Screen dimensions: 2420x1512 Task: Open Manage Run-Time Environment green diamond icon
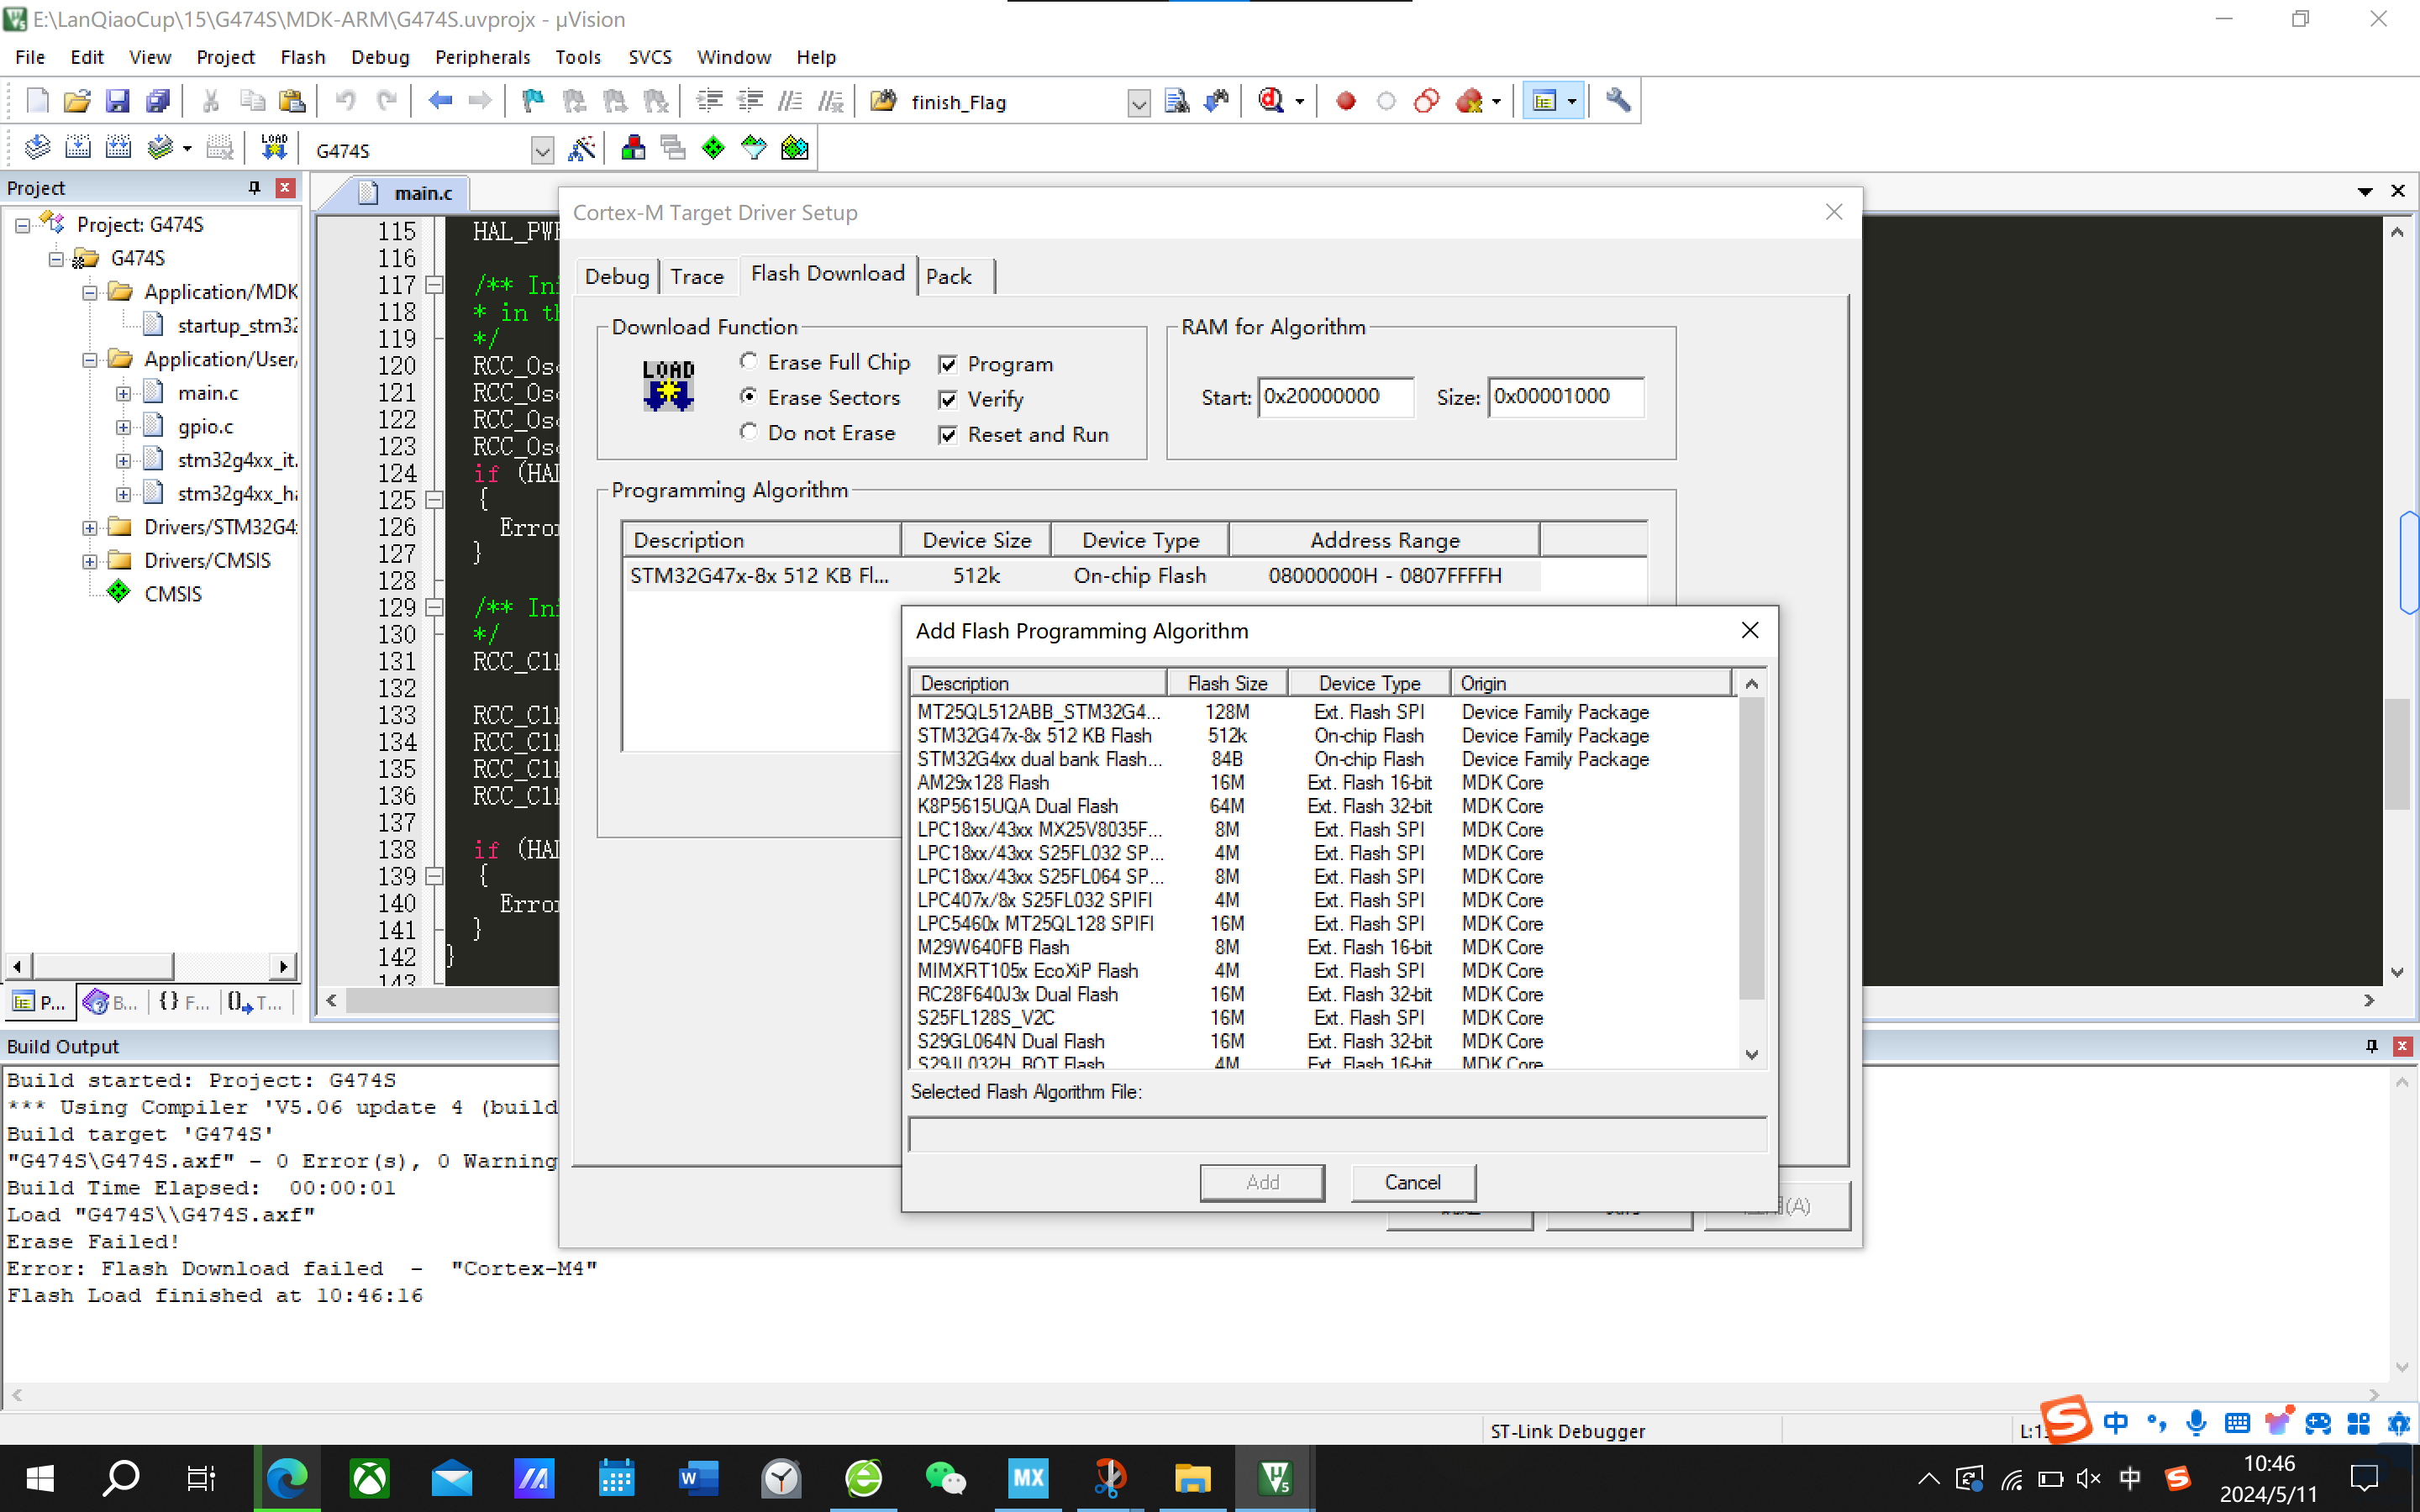[x=713, y=149]
